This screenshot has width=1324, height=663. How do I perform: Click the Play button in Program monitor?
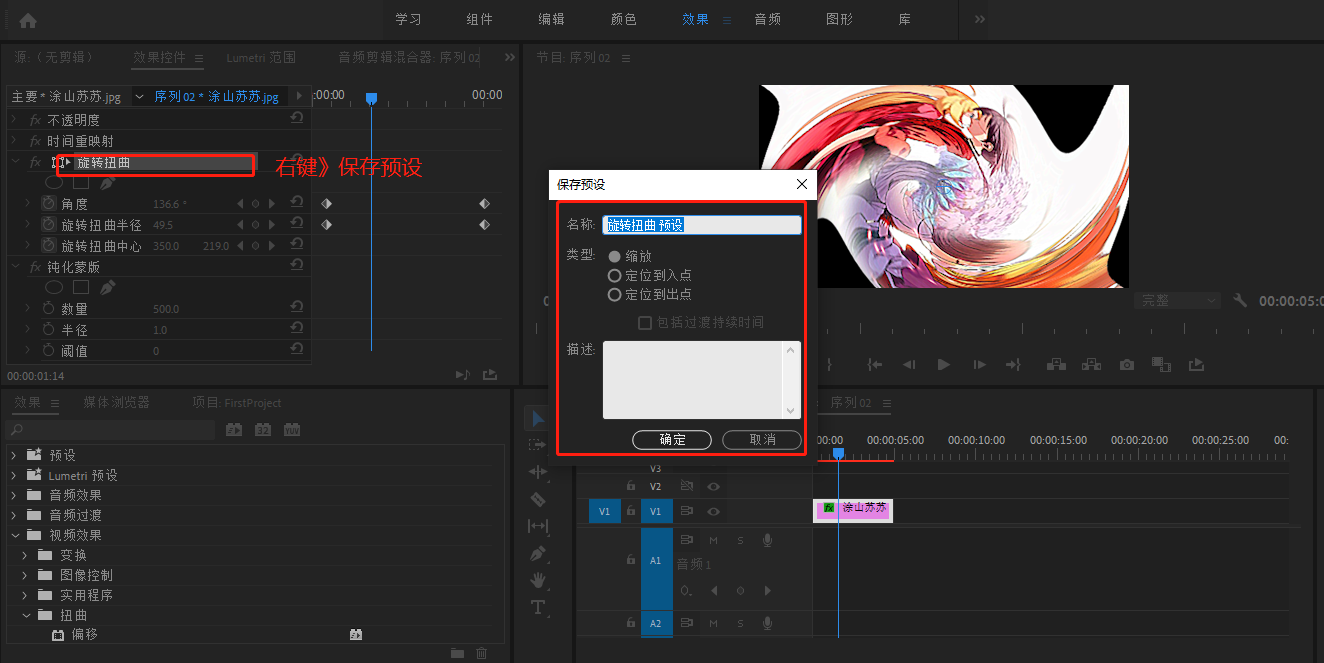click(x=943, y=365)
